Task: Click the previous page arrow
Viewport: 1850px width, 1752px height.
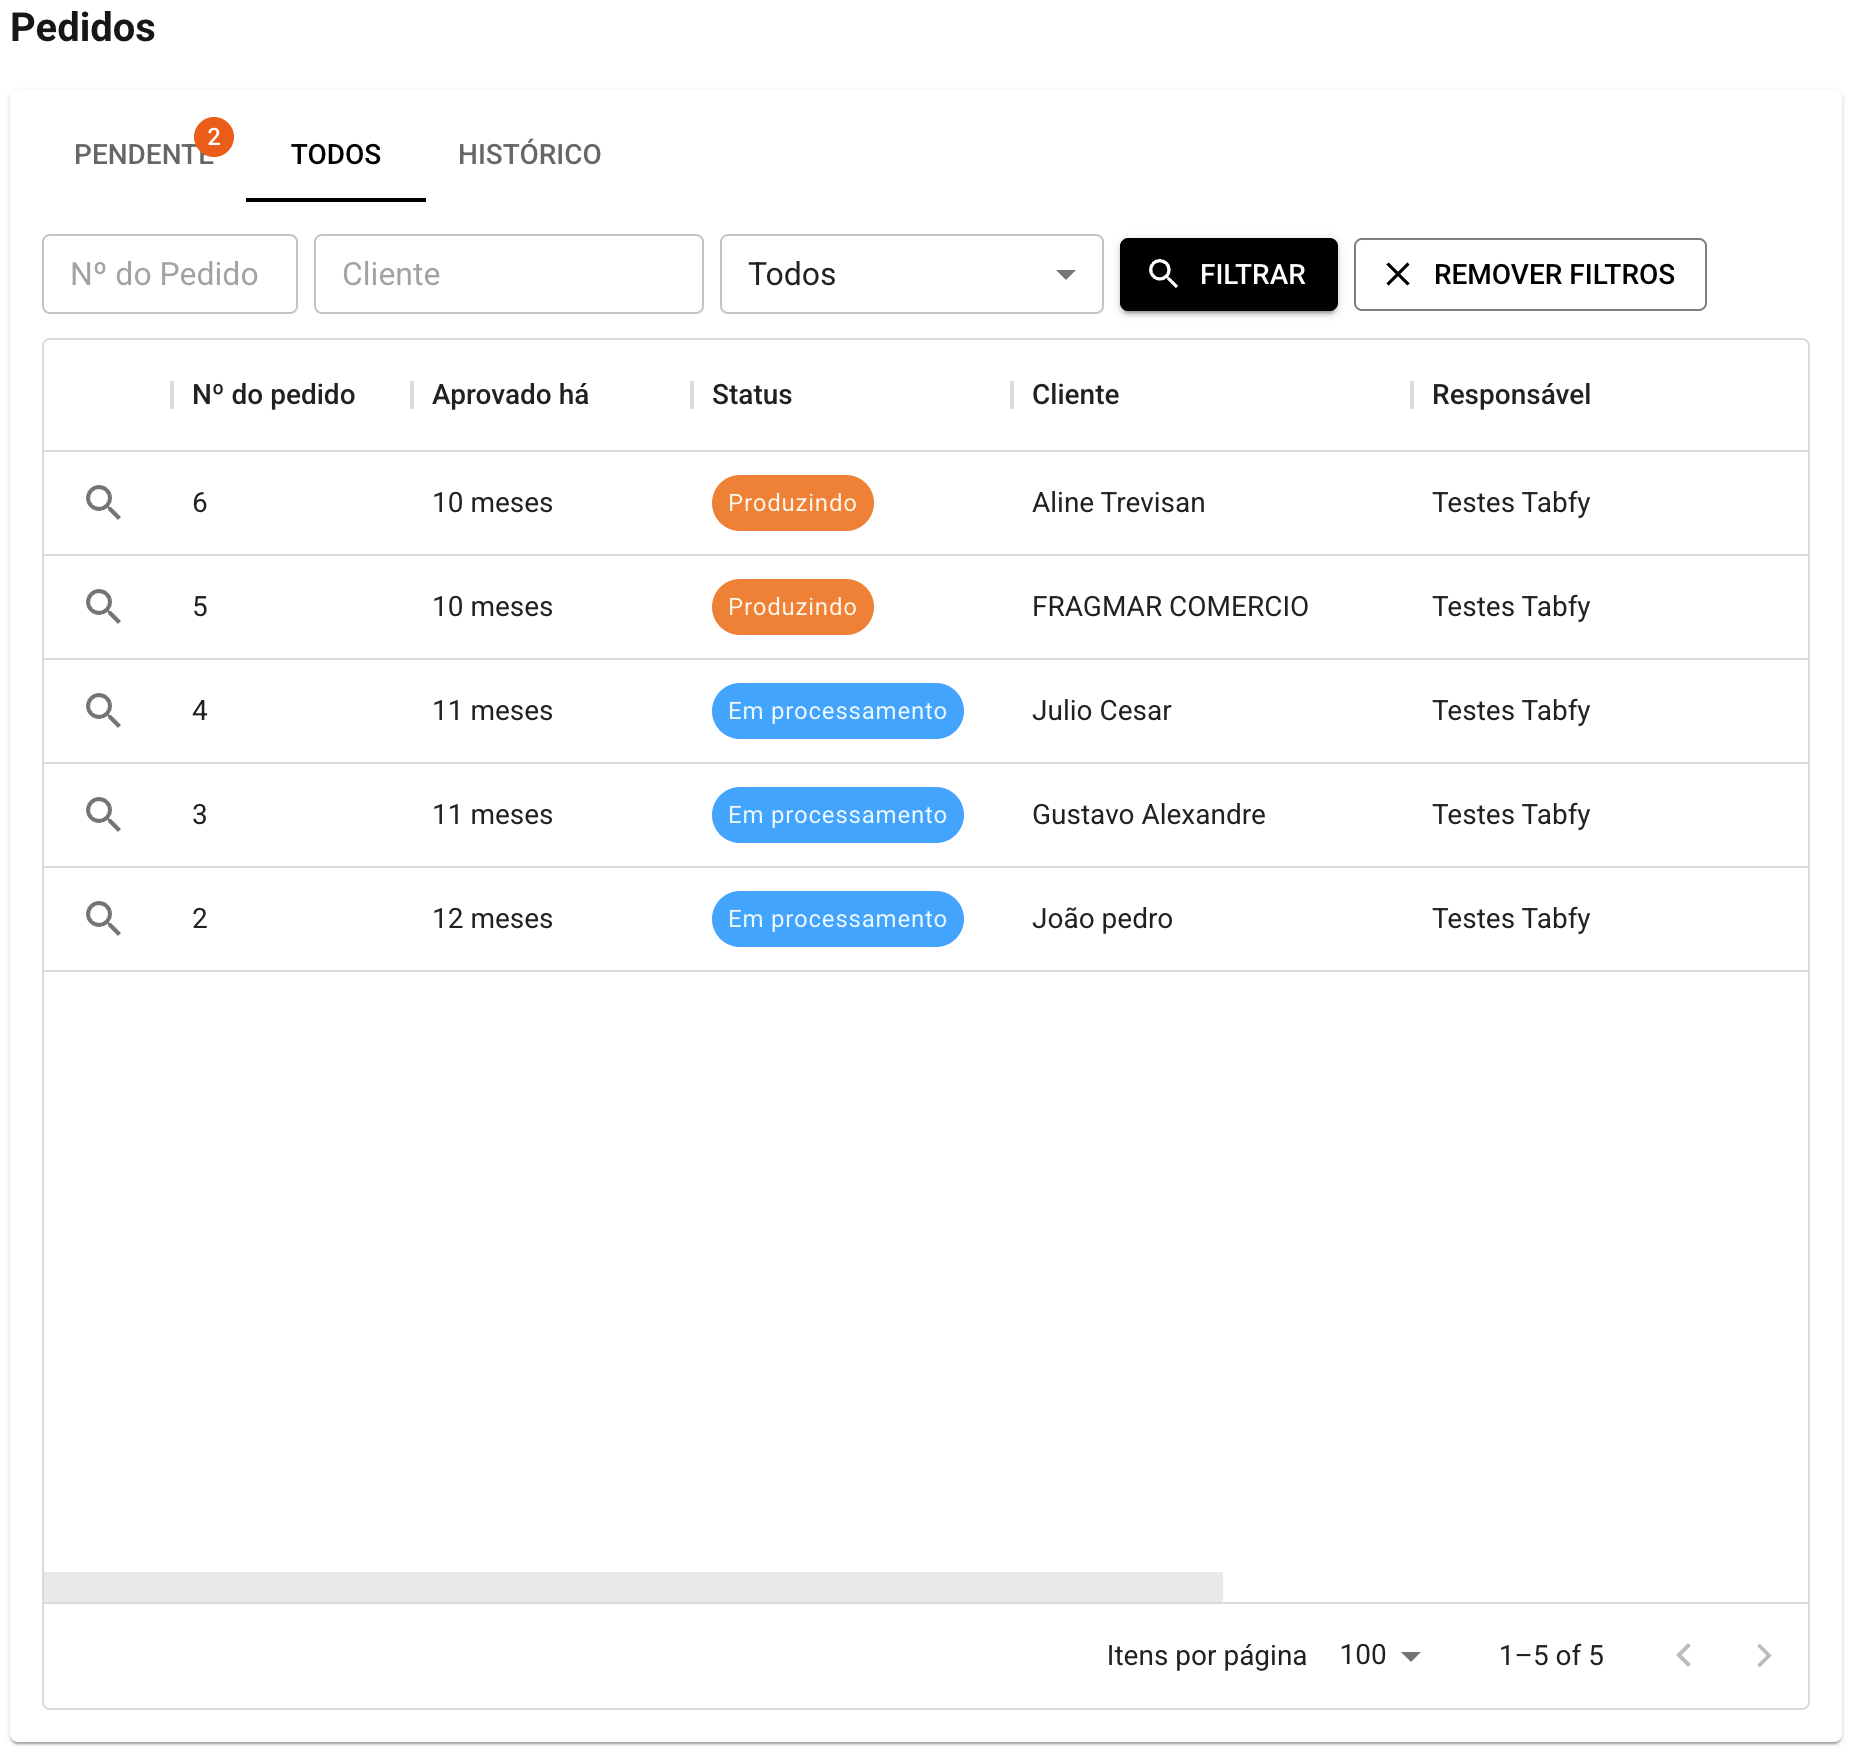Action: click(x=1685, y=1655)
